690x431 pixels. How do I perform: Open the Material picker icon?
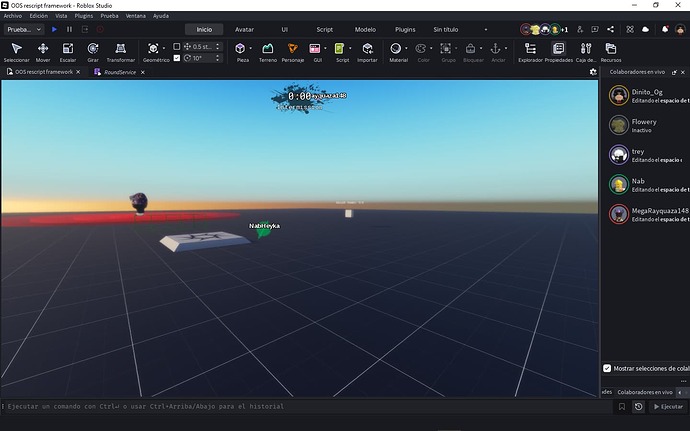[396, 48]
